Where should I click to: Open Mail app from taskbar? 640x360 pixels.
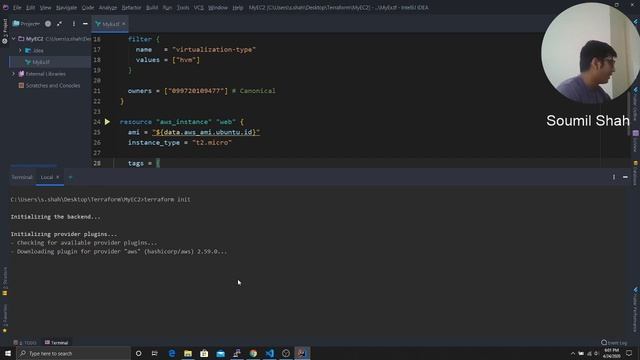point(220,353)
